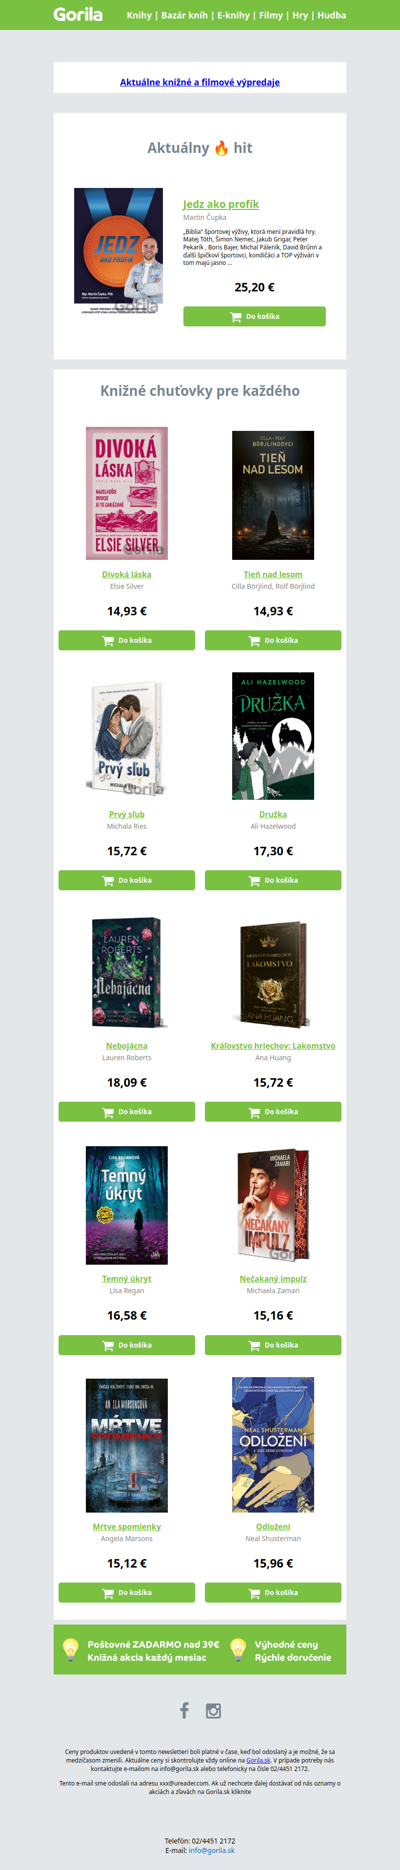Open Bazár kníh in top navigation
This screenshot has height=1870, width=400.
coord(184,16)
